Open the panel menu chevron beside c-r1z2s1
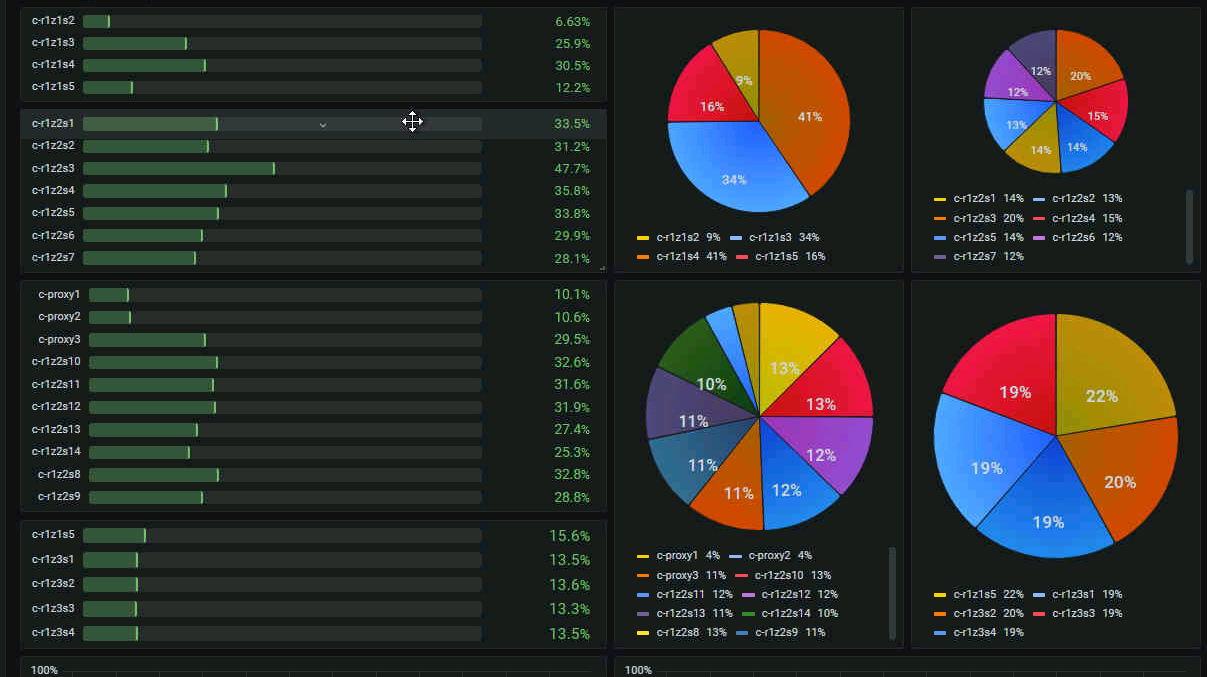 pyautogui.click(x=322, y=125)
